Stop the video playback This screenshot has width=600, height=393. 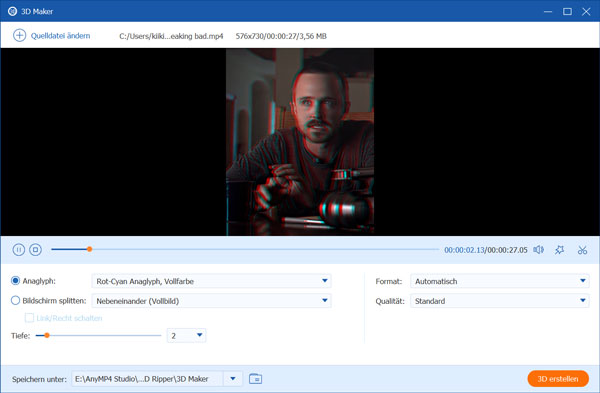[36, 250]
